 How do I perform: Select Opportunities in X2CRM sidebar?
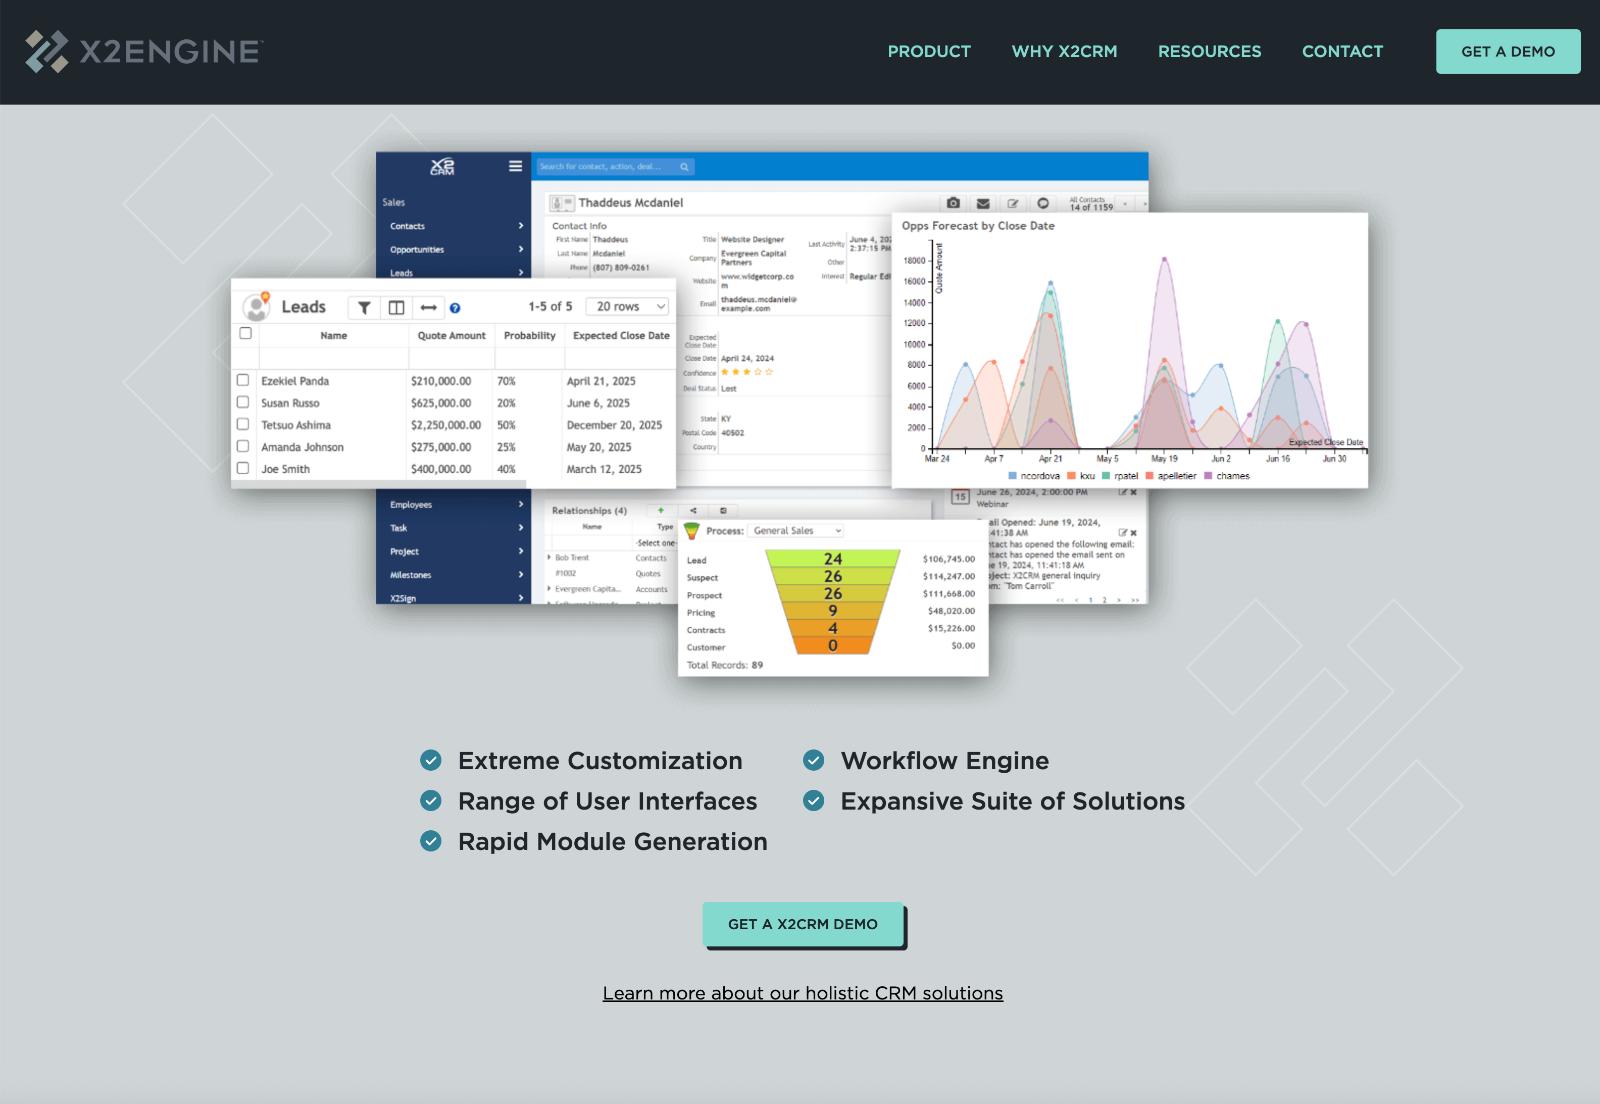(417, 250)
